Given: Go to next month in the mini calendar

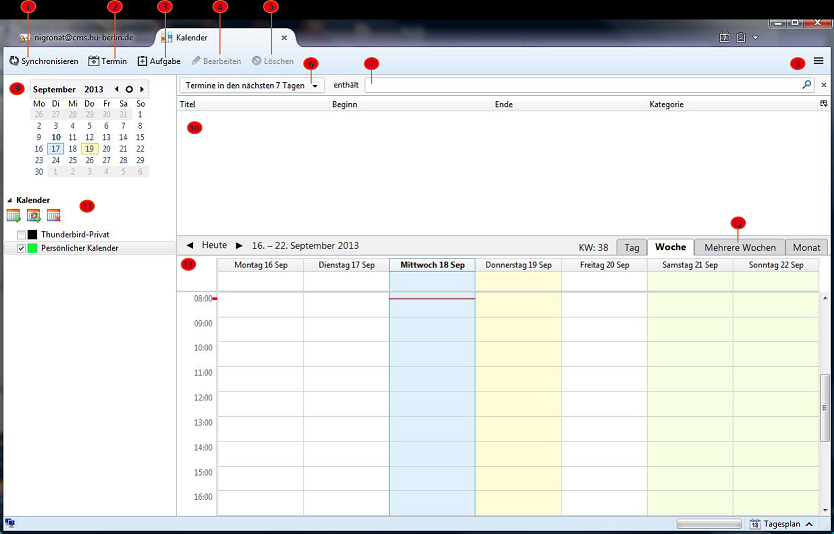Looking at the screenshot, I should [143, 89].
